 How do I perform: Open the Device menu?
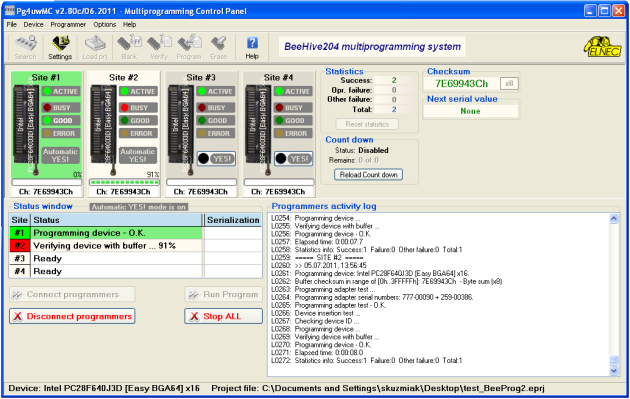33,25
